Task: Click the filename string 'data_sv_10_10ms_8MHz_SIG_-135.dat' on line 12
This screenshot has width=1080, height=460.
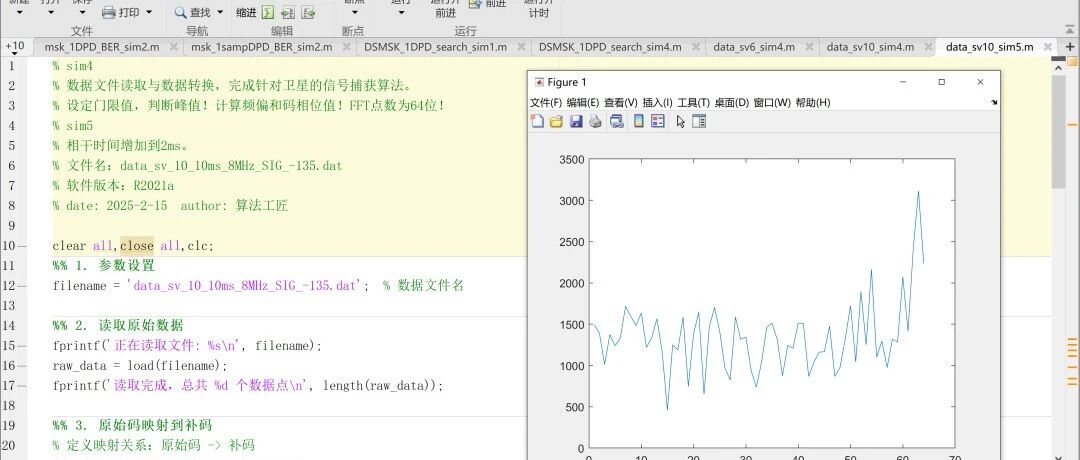Action: tap(245, 285)
